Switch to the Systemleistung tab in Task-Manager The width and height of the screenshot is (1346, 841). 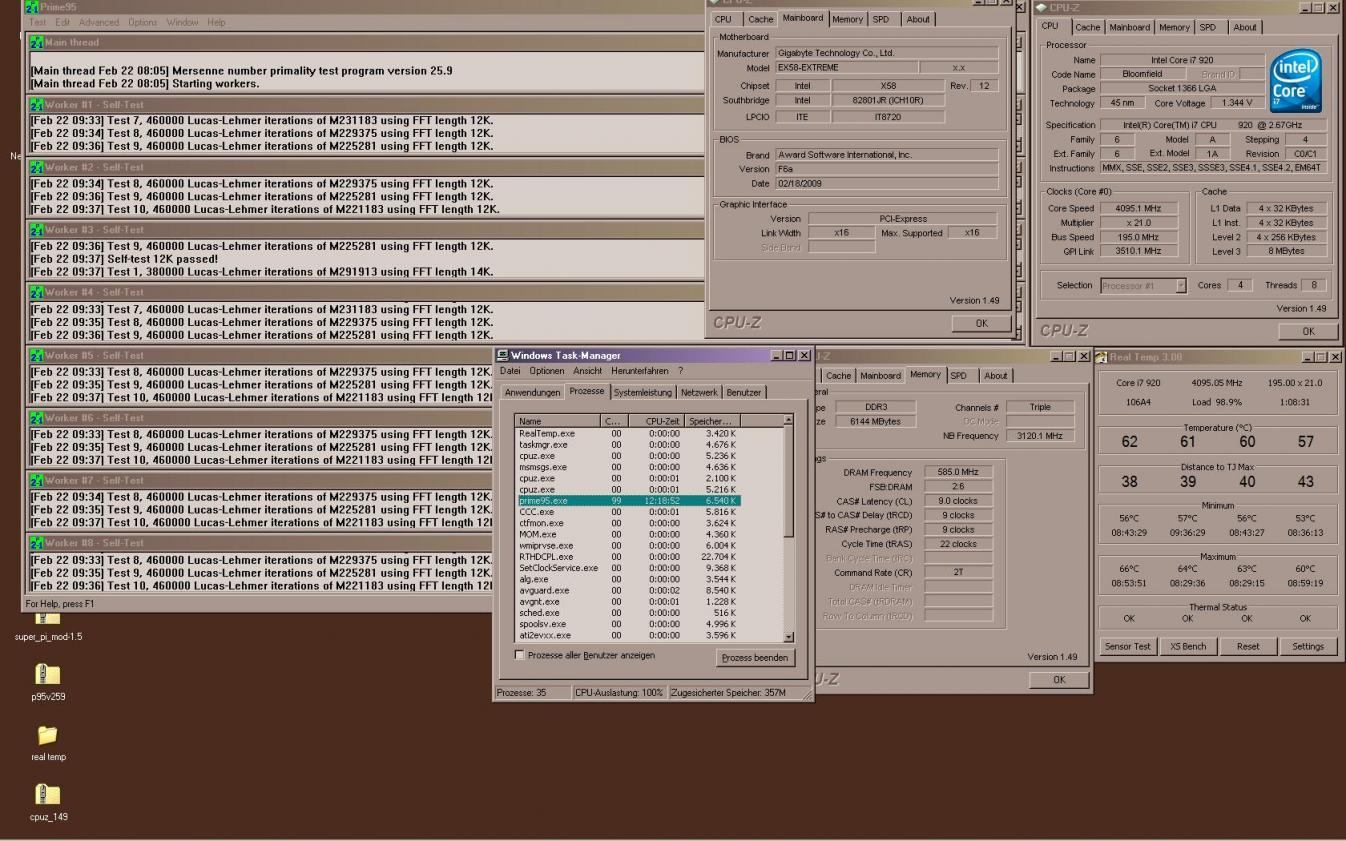coord(643,392)
